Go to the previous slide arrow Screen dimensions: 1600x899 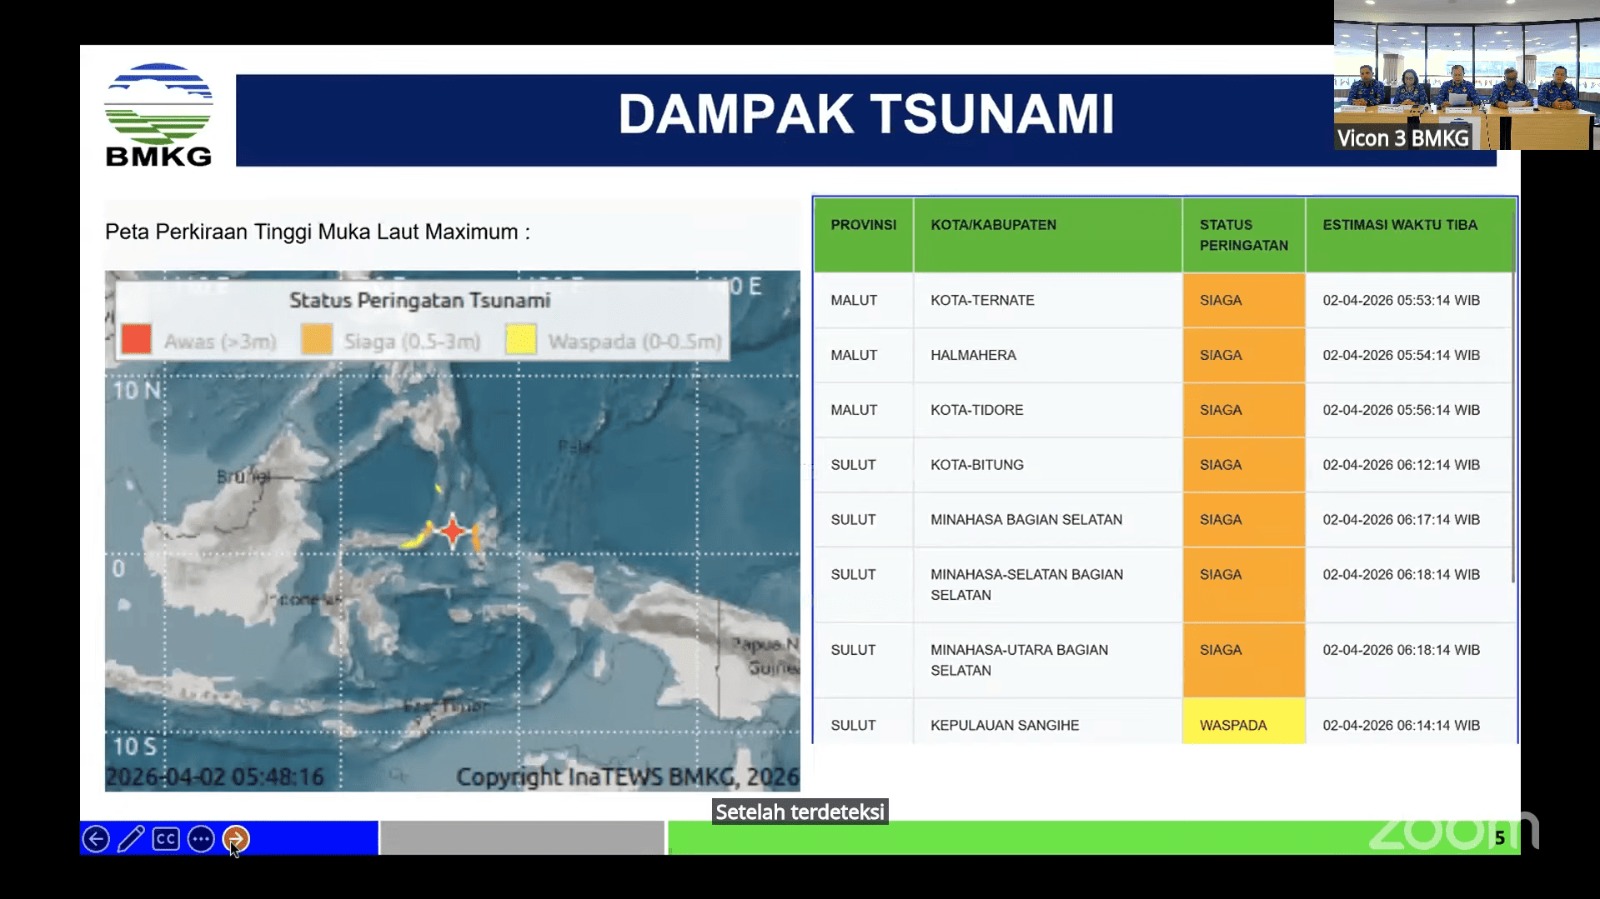[x=96, y=839]
